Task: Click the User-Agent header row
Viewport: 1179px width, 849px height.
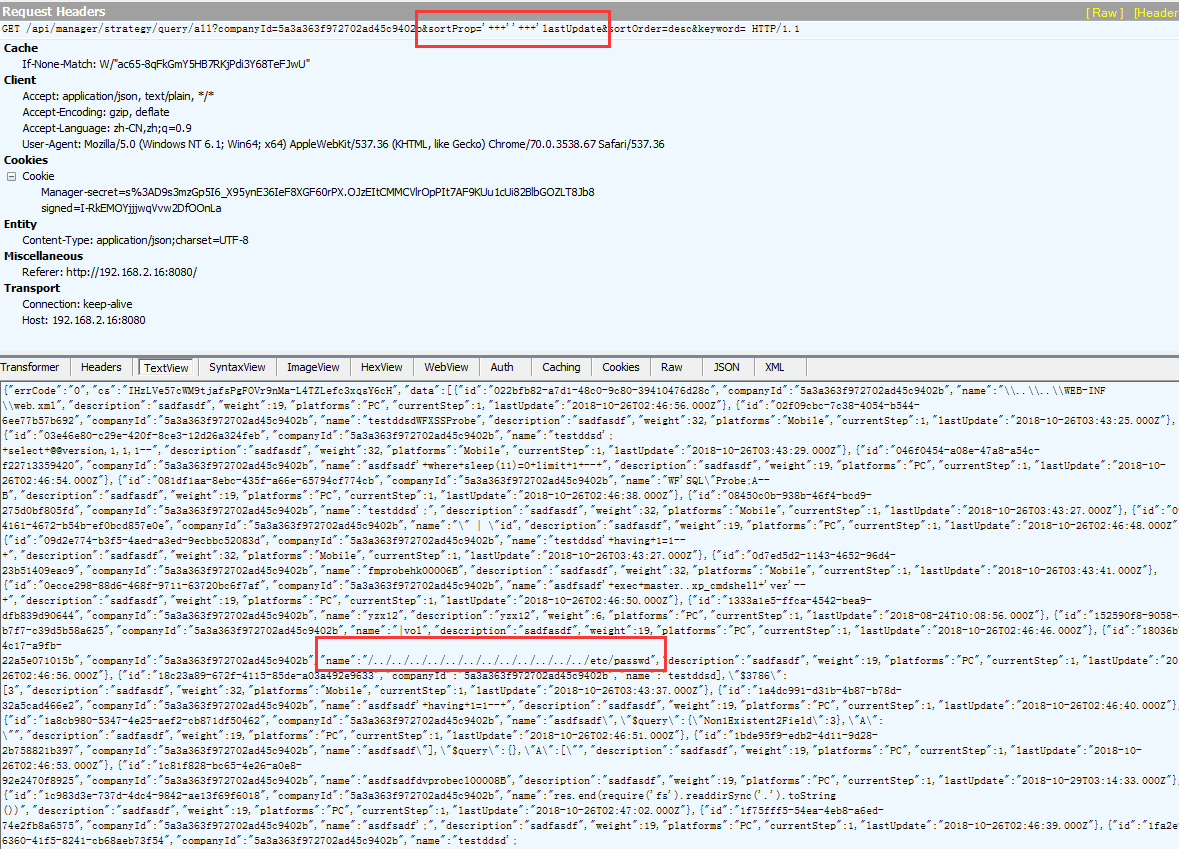Action: click(343, 144)
